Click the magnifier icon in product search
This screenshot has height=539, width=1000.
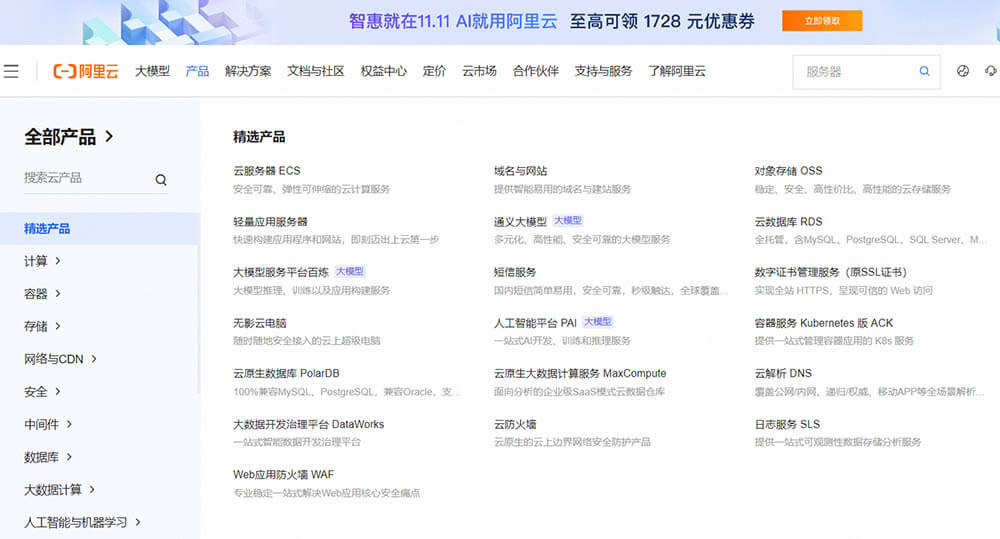pos(161,180)
